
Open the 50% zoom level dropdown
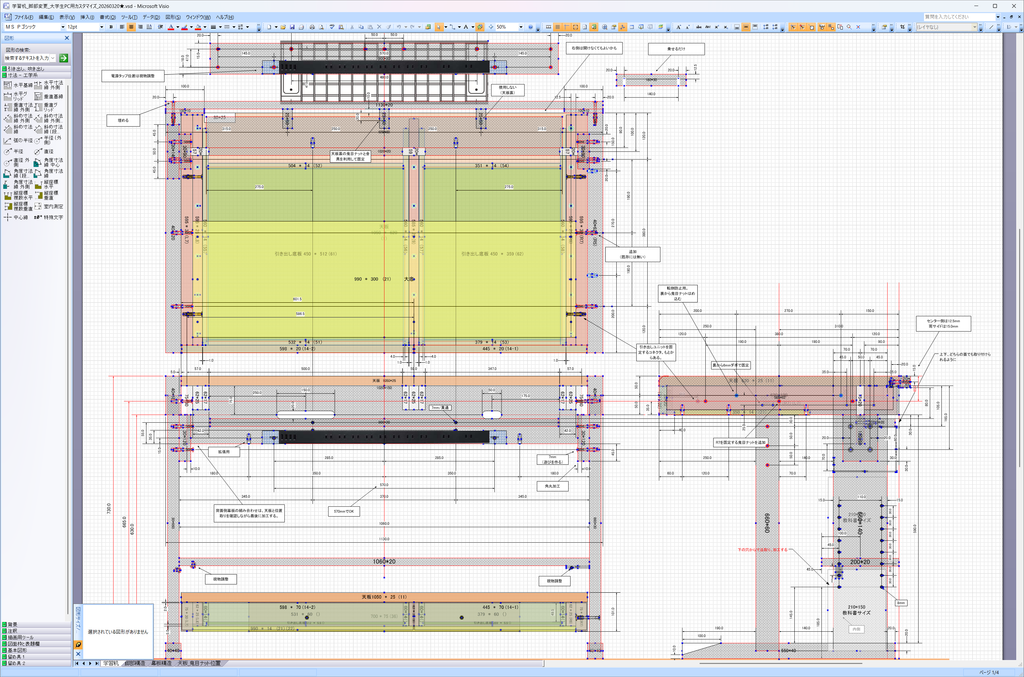tap(521, 27)
